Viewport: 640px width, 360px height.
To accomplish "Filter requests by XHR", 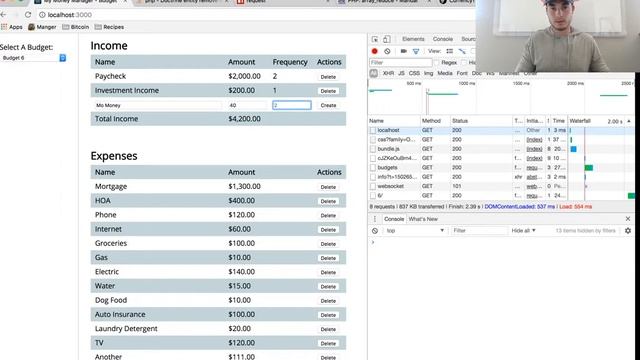I will pos(388,73).
